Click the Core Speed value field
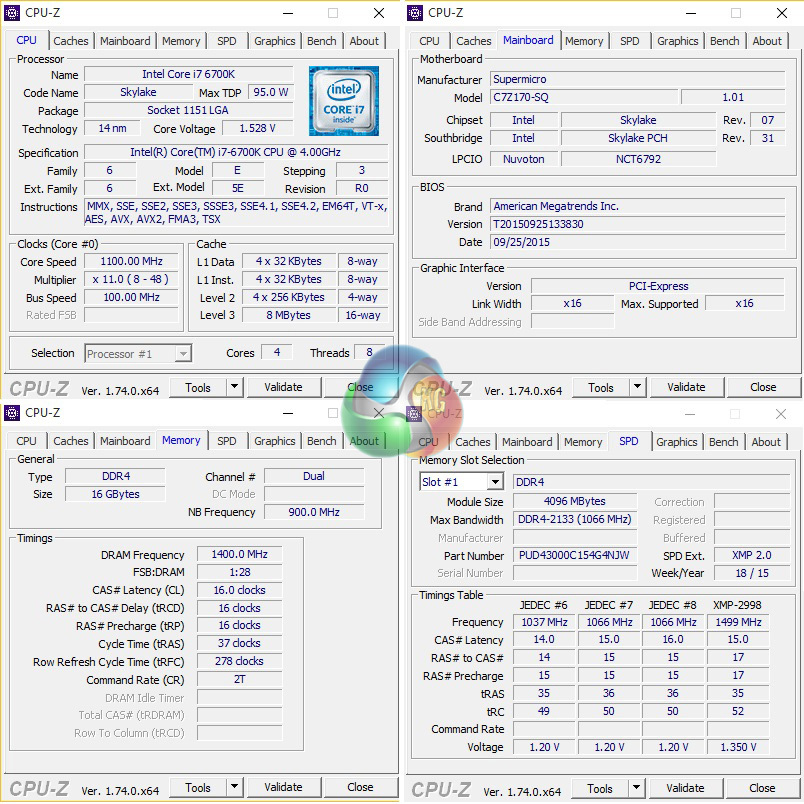The width and height of the screenshot is (804, 804). (x=131, y=262)
